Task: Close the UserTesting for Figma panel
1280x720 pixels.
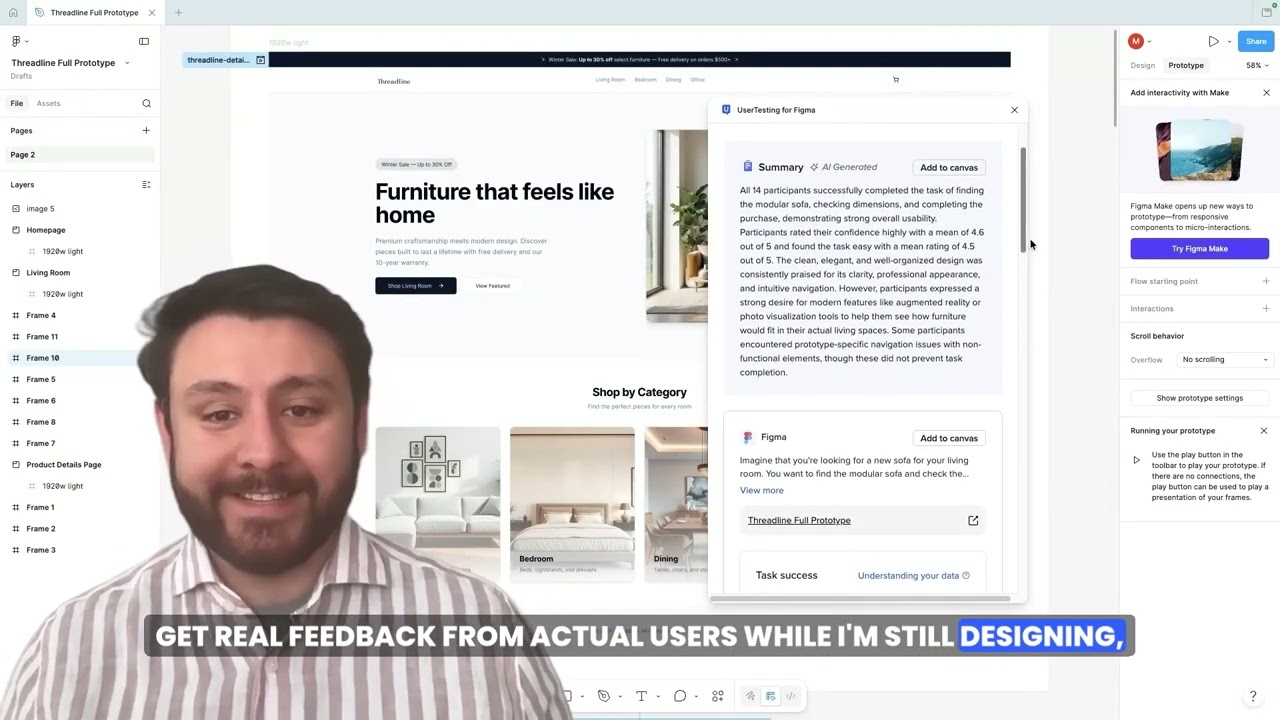Action: coord(1014,110)
